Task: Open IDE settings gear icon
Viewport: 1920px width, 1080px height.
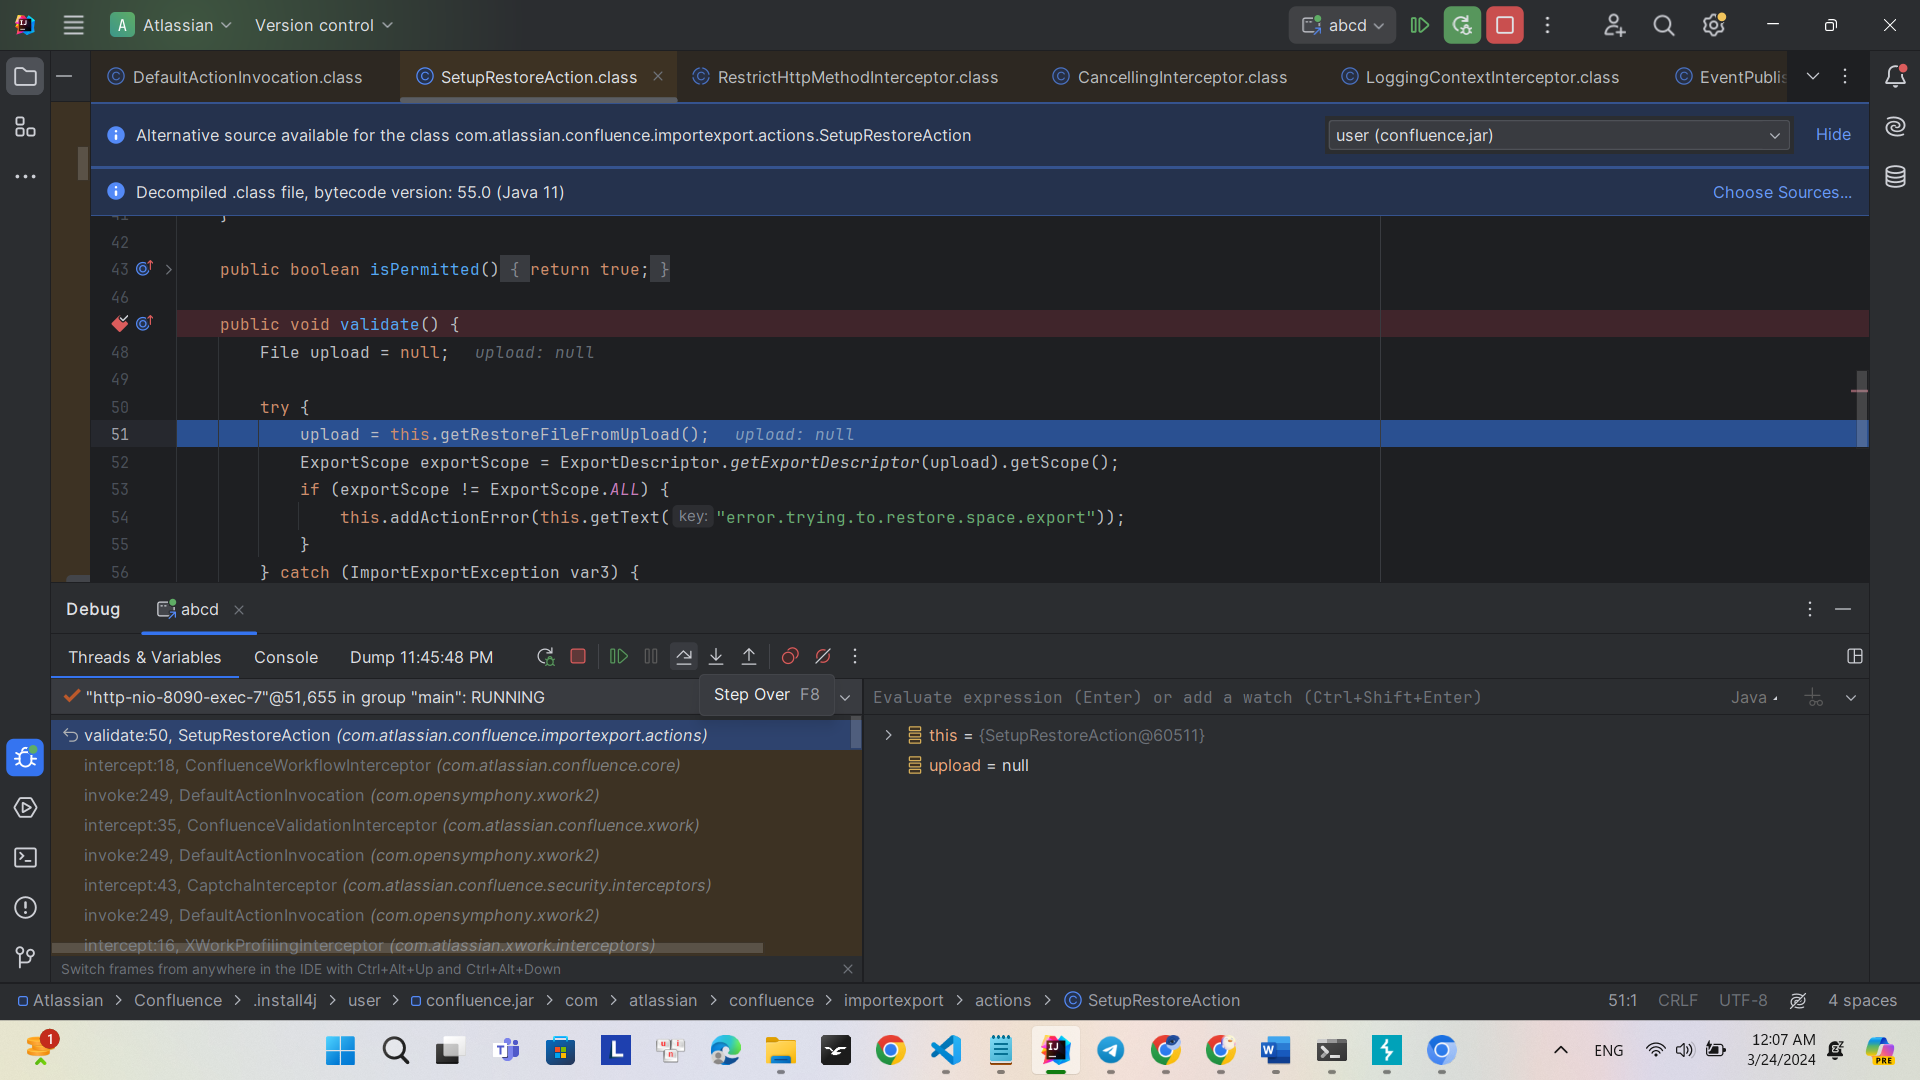Action: 1714,25
